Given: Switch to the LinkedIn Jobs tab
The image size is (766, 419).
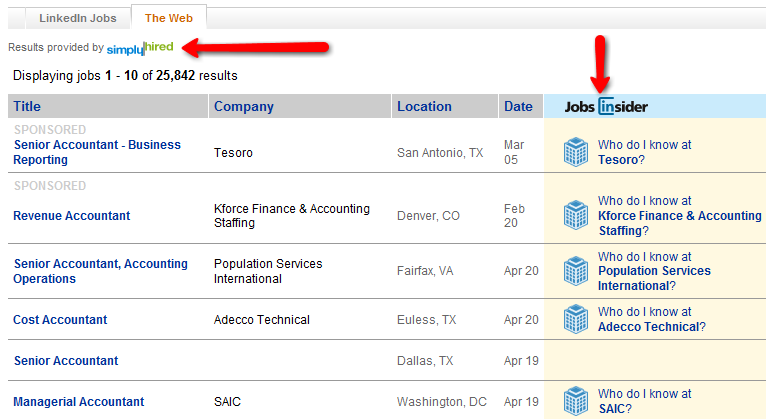Looking at the screenshot, I should point(78,18).
